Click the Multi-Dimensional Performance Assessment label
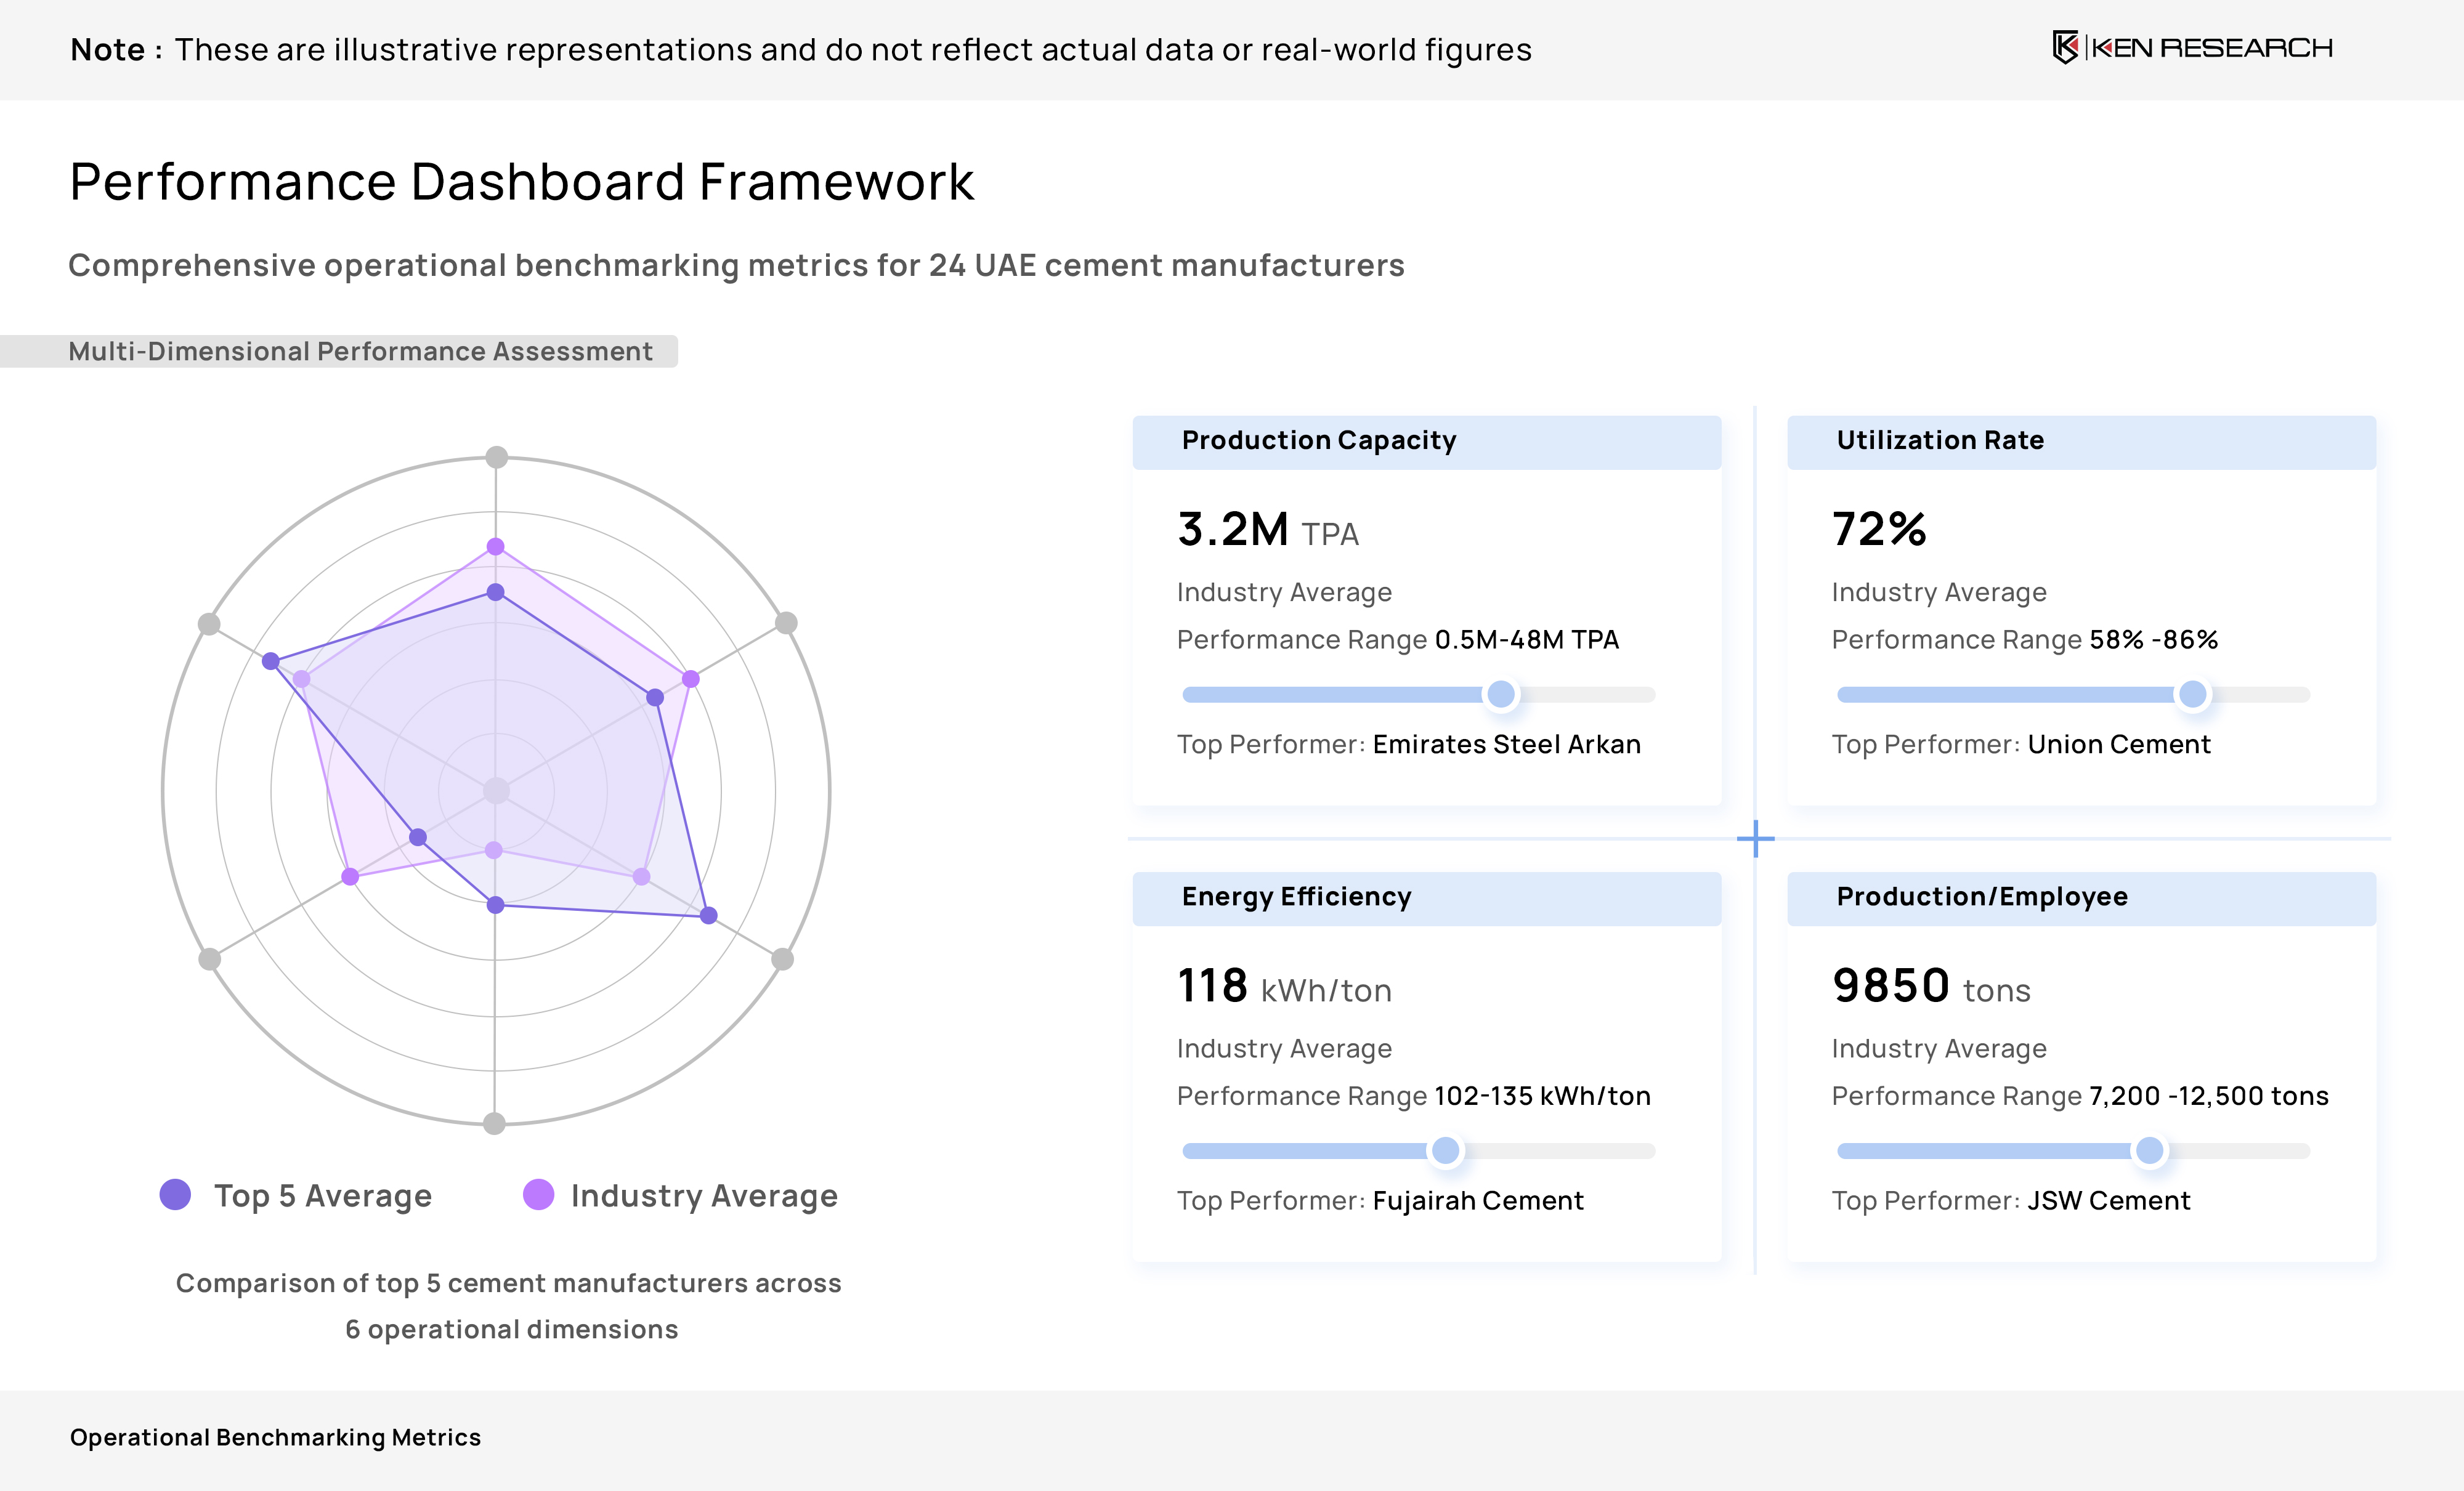Screen dimensions: 2464x1491 point(360,351)
